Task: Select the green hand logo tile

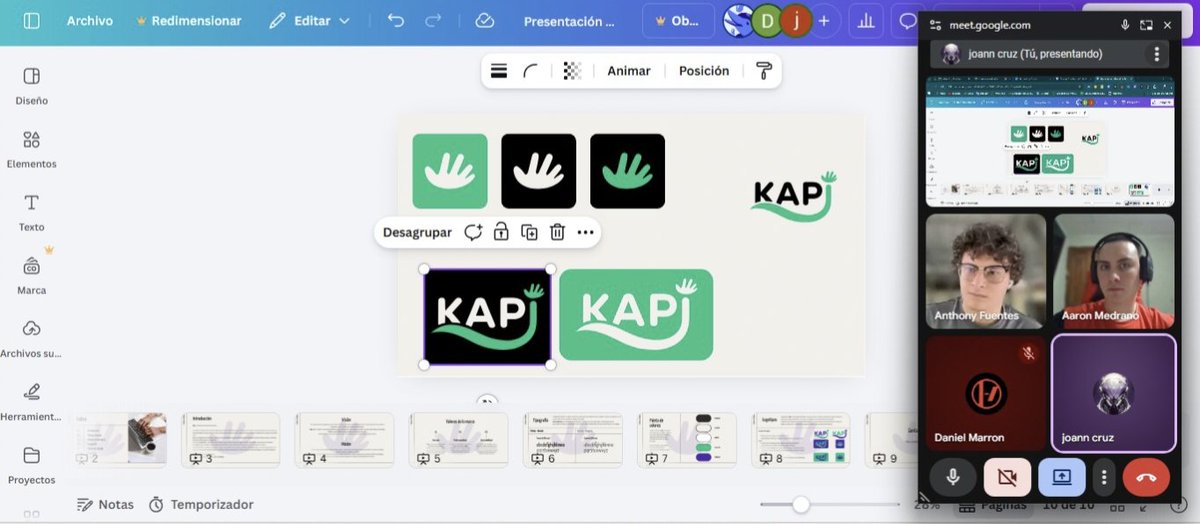Action: [450, 171]
